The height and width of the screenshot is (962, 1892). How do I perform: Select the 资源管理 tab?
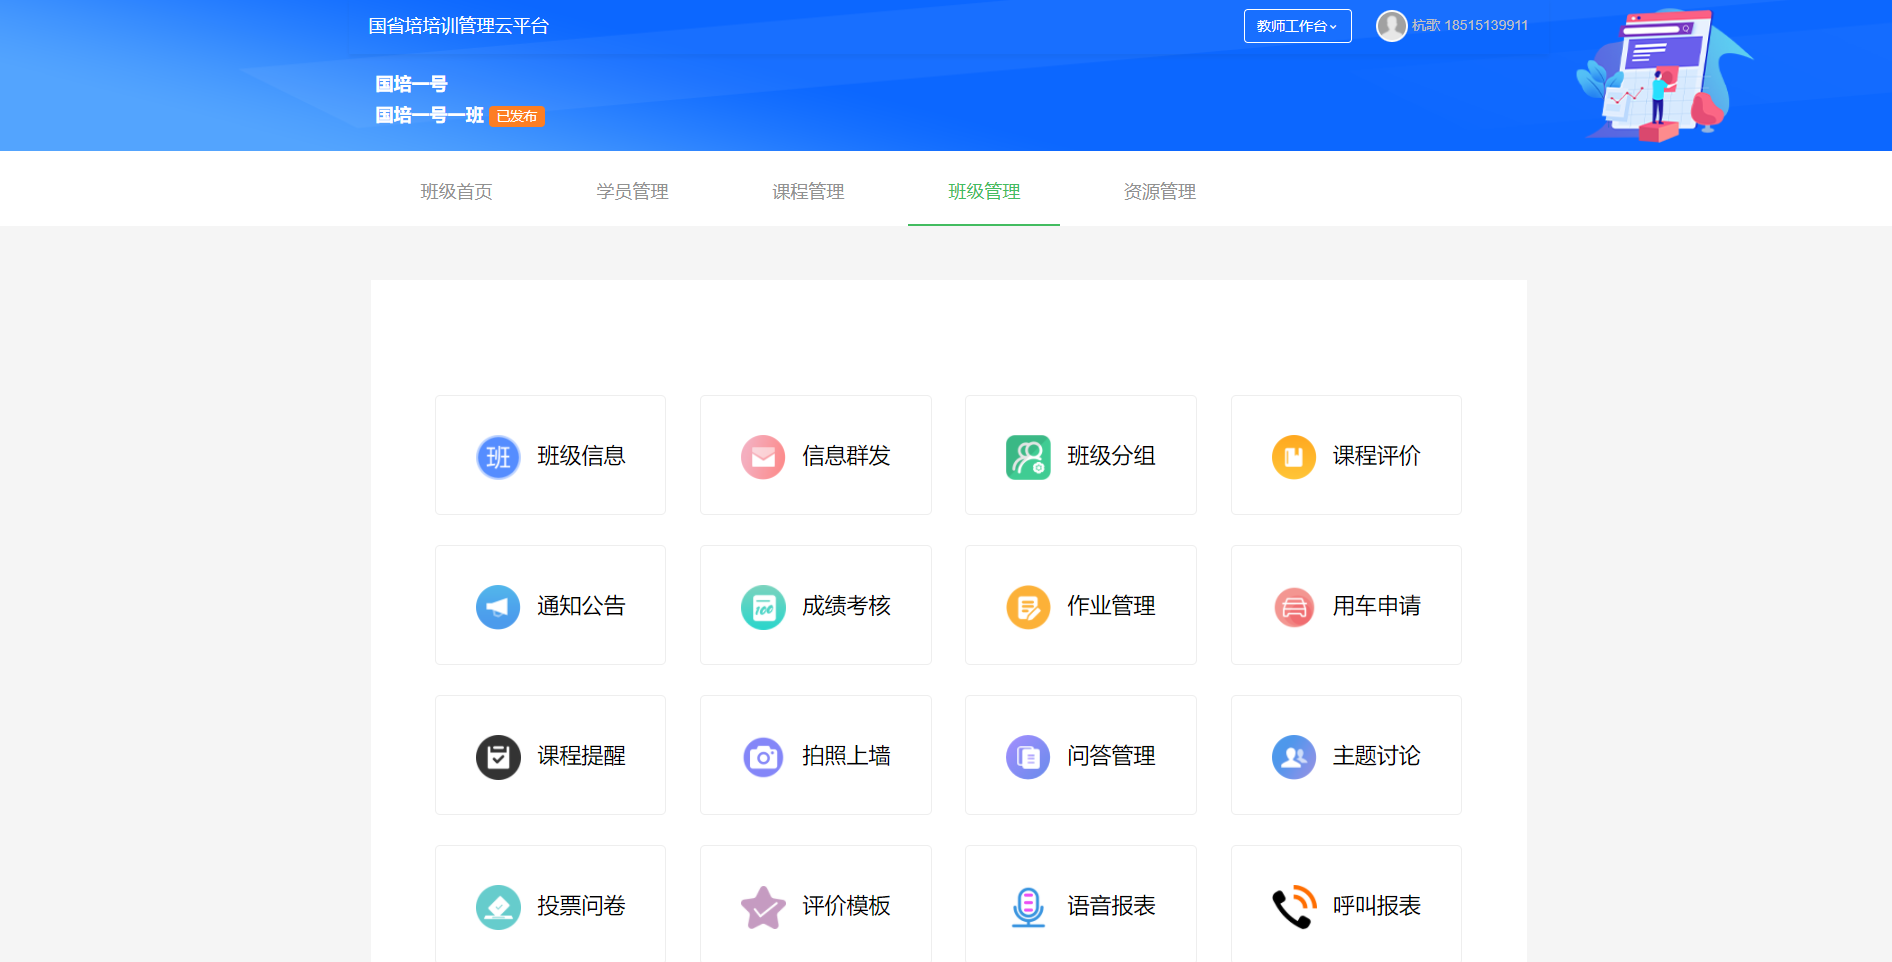pyautogui.click(x=1160, y=191)
